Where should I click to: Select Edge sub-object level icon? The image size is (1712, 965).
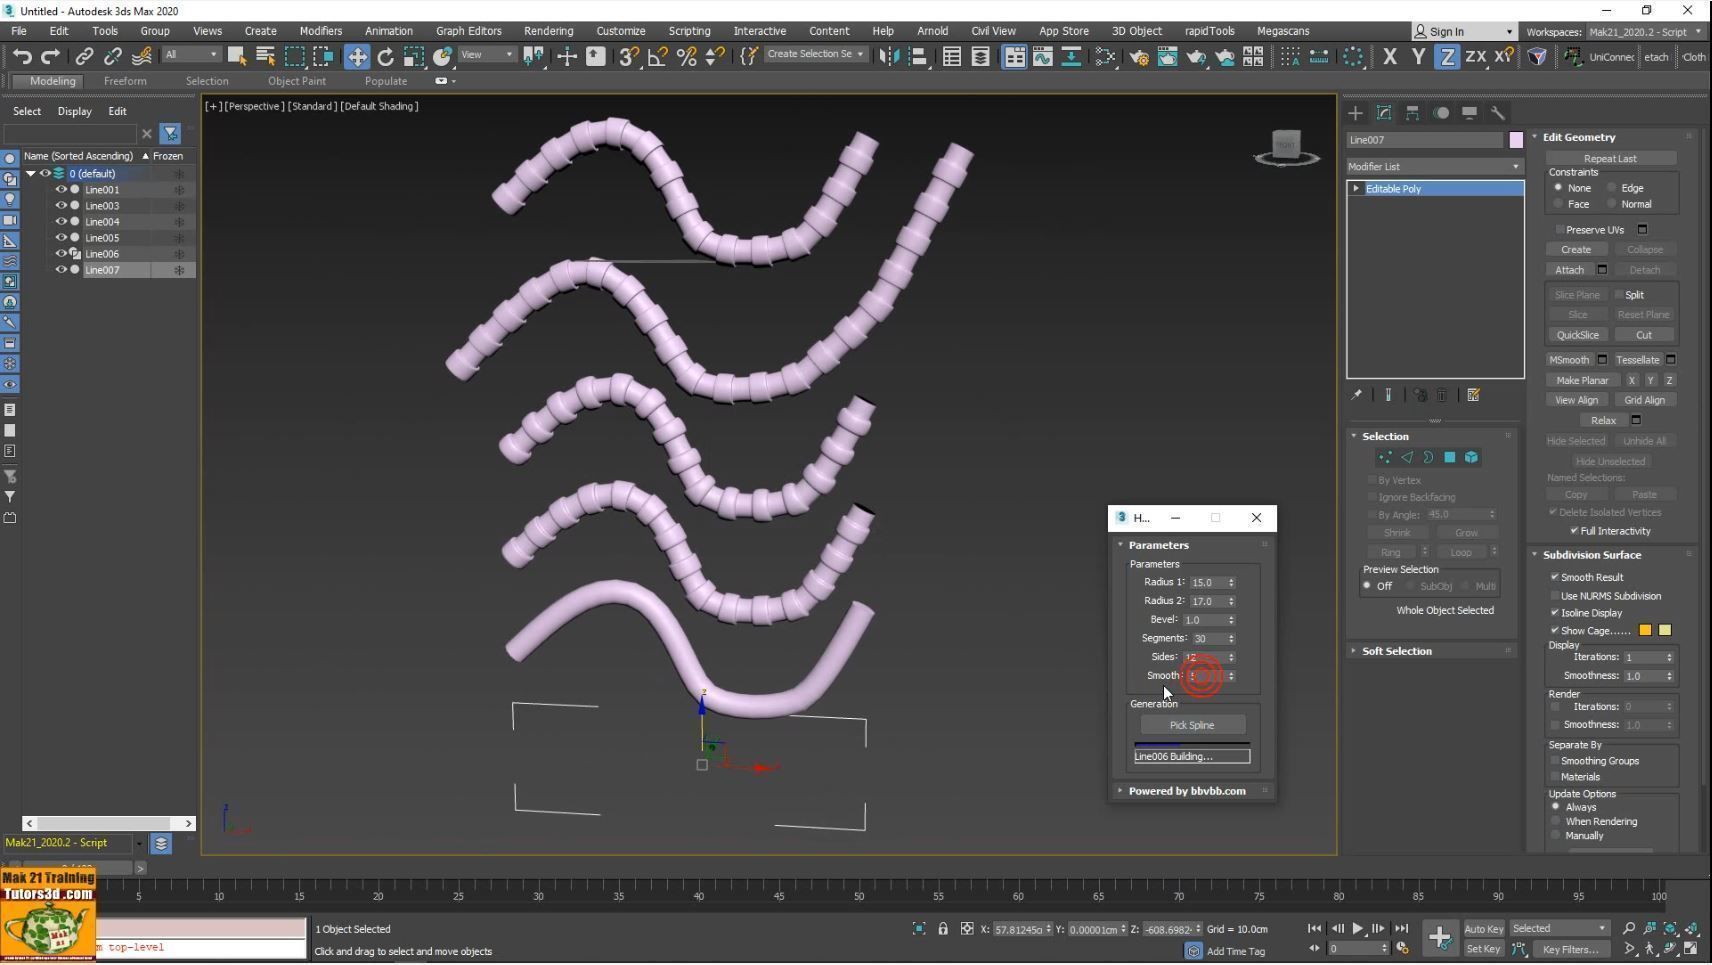pos(1407,458)
